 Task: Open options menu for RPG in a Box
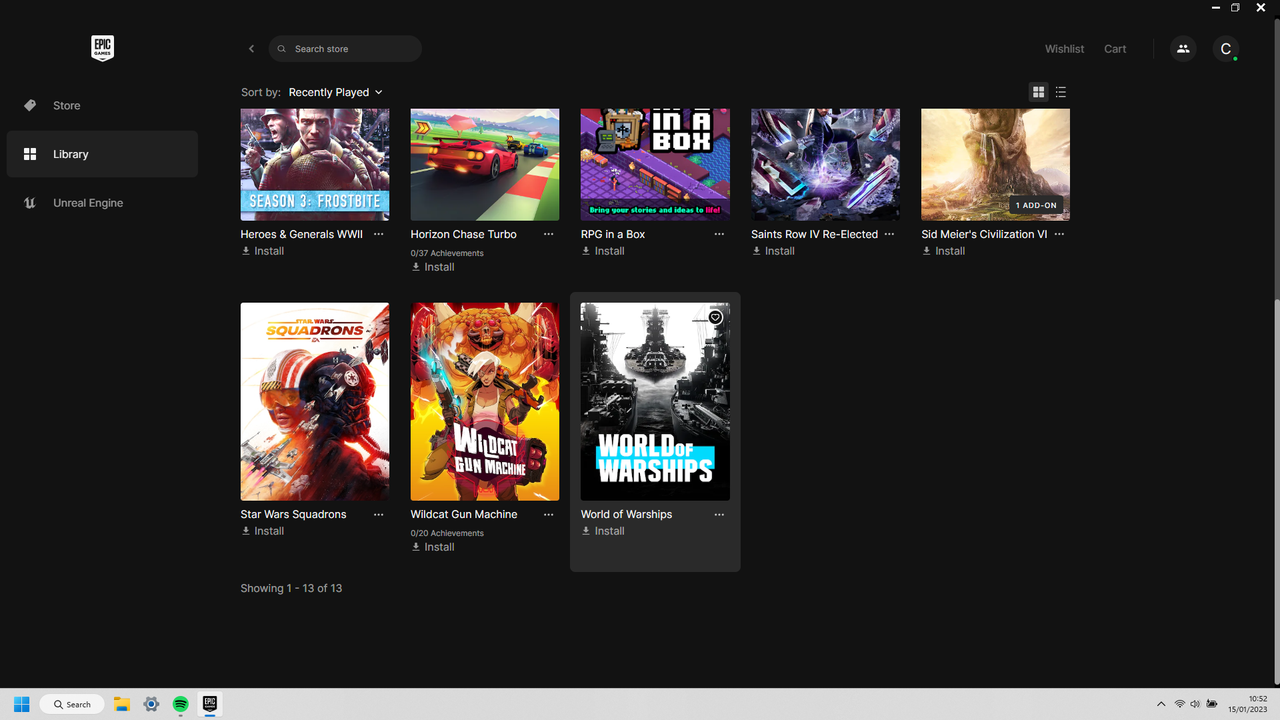[719, 234]
